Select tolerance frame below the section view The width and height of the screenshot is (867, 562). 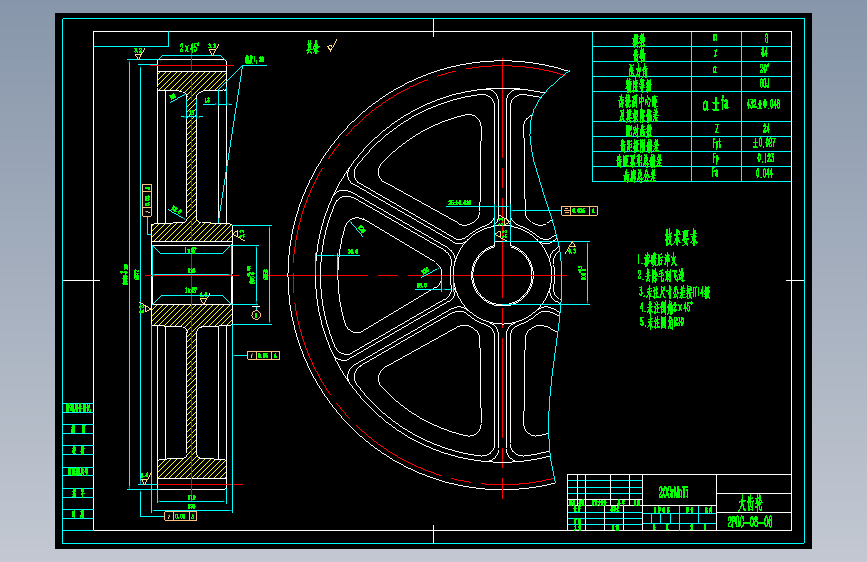180,516
